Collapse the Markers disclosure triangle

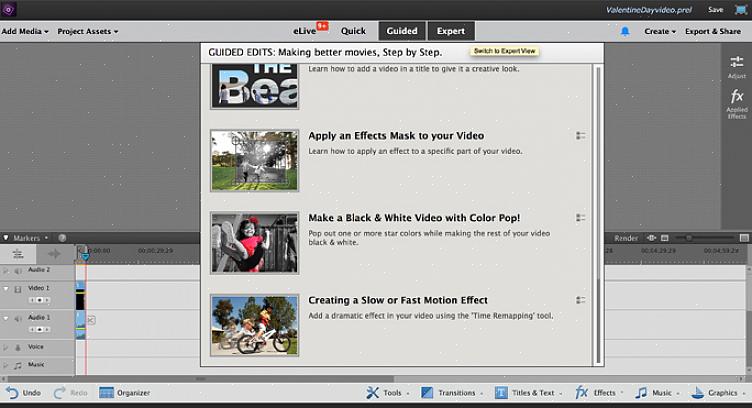coord(6,237)
